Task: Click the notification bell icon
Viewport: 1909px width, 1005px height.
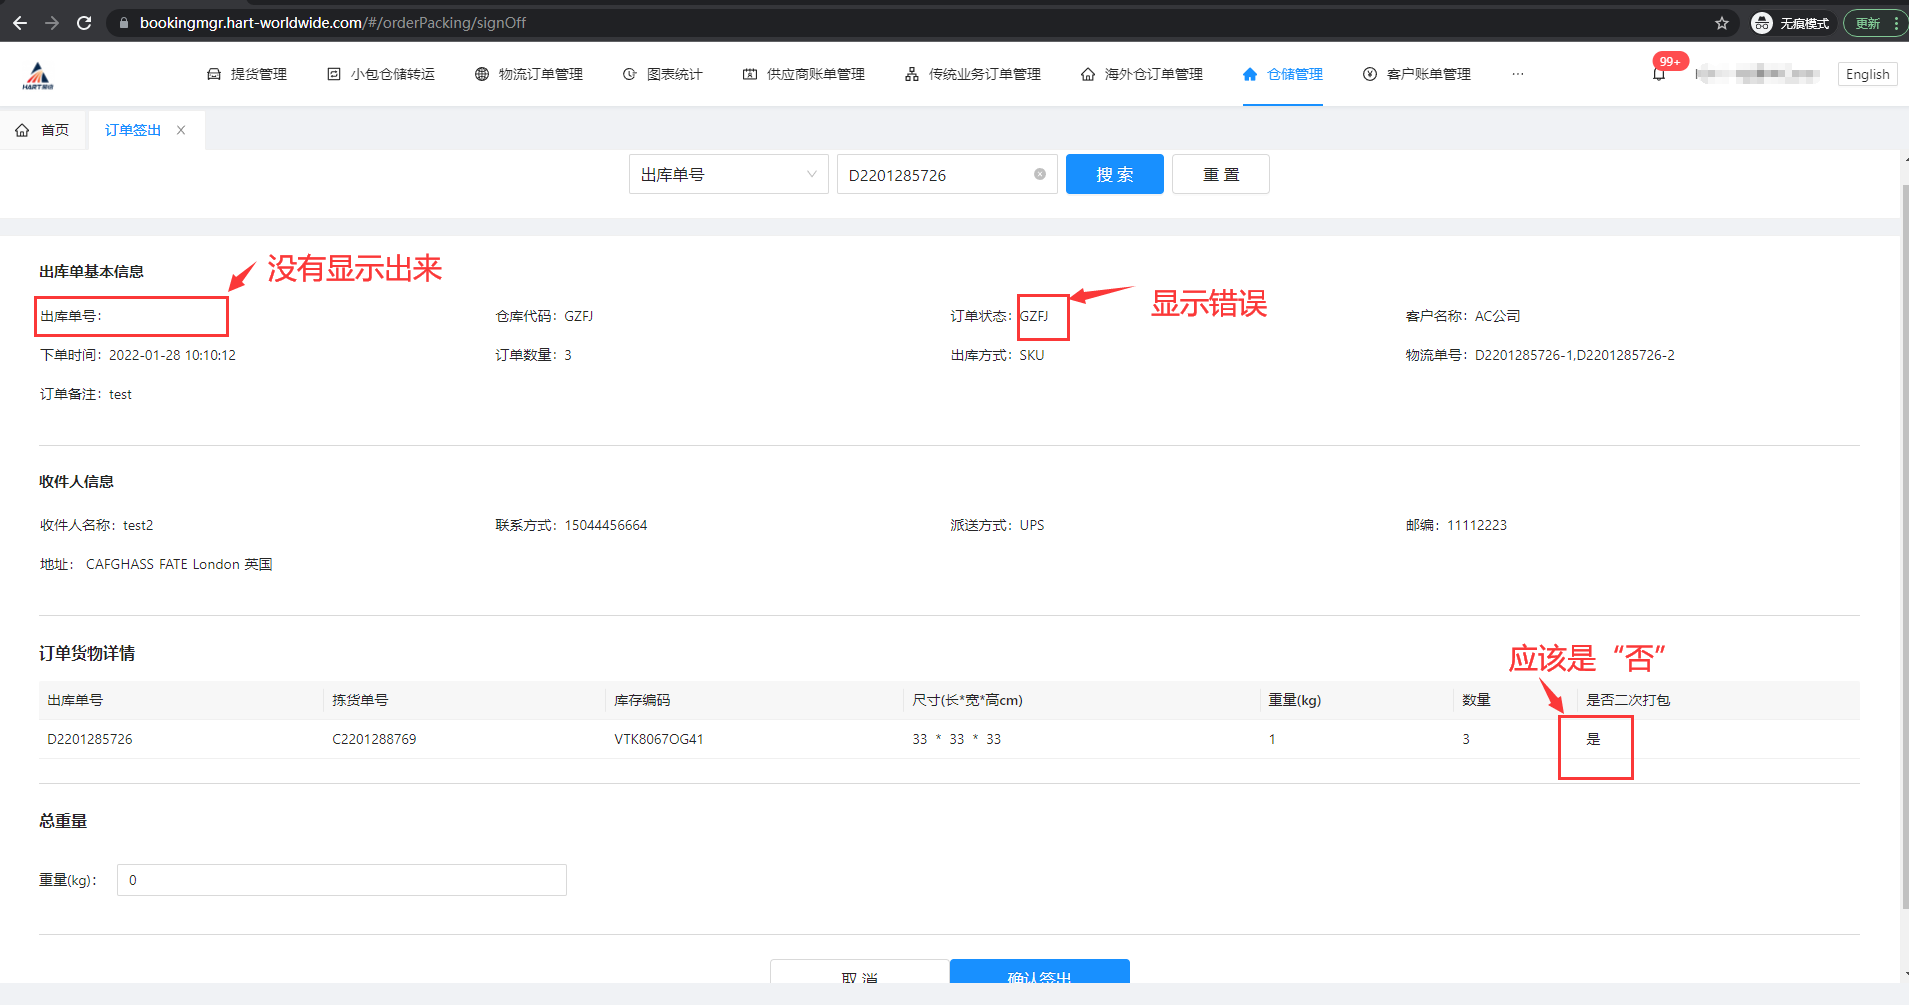Action: point(1659,74)
